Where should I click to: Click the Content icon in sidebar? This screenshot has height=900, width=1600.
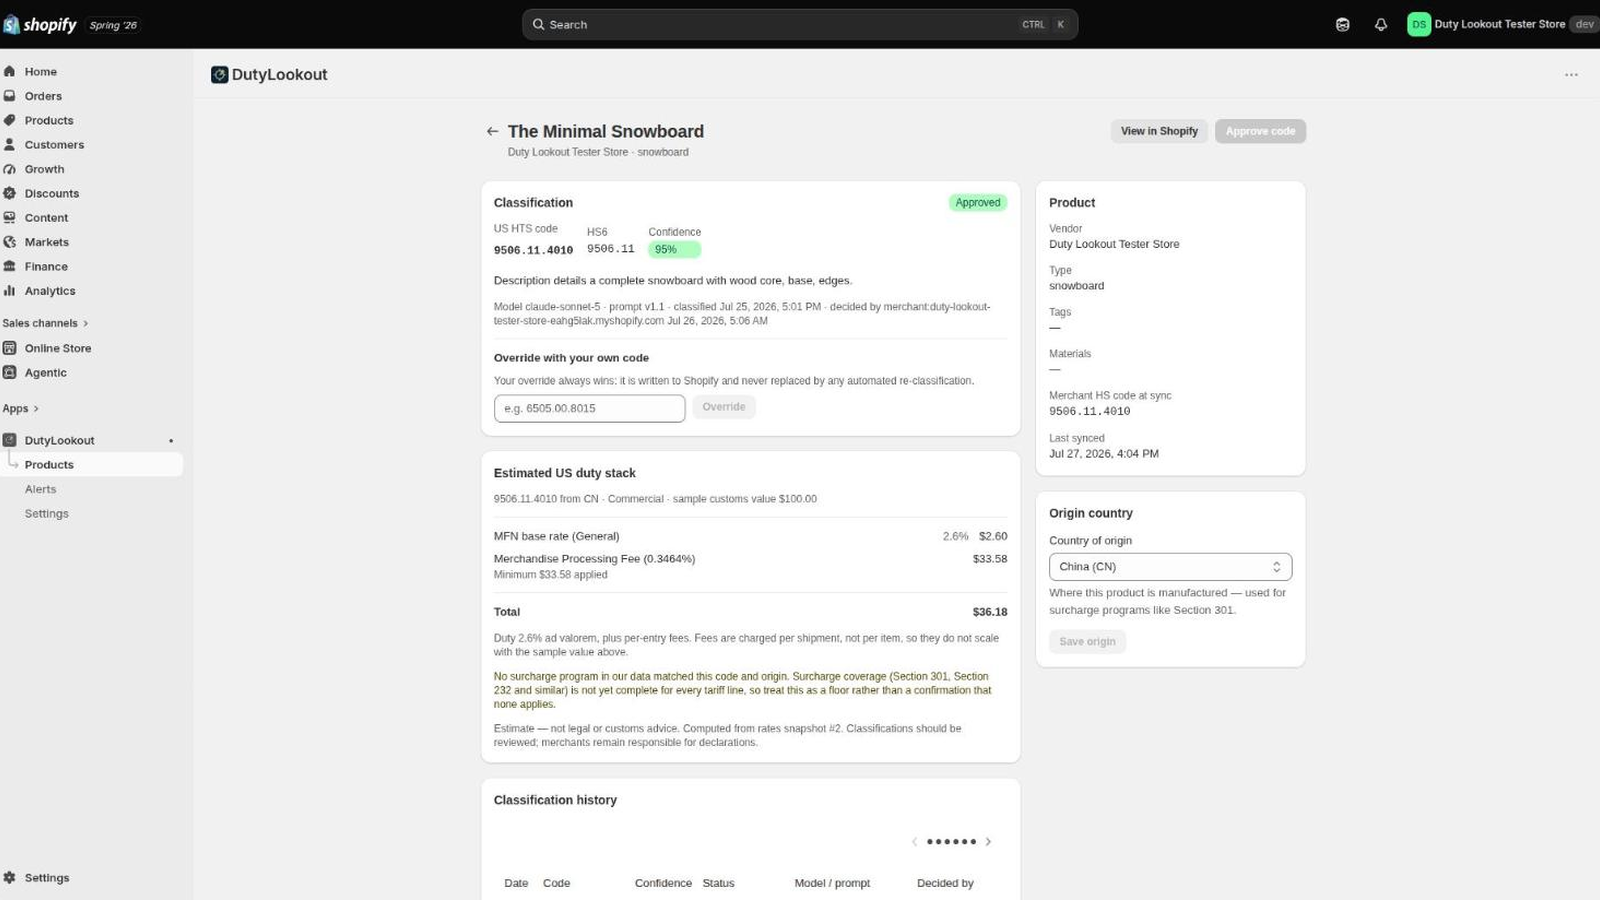click(10, 218)
